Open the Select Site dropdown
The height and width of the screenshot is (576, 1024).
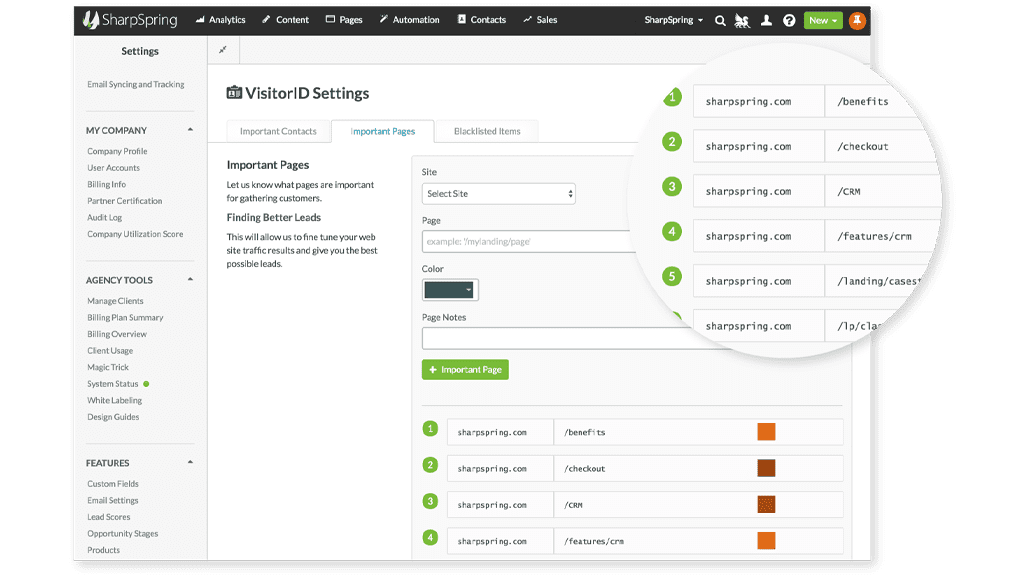pos(498,193)
